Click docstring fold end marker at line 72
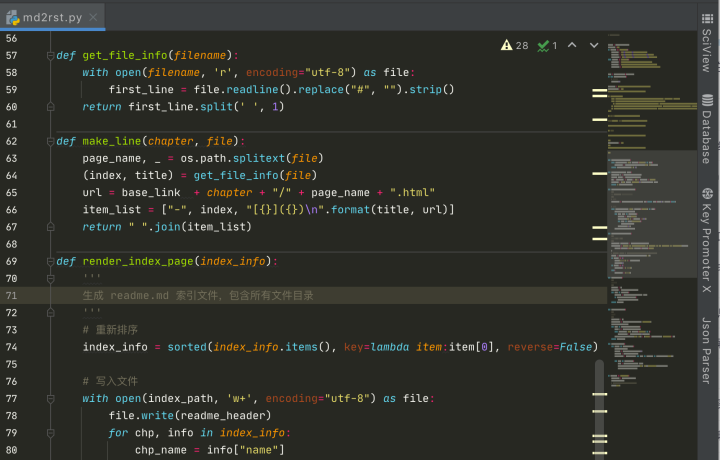This screenshot has height=460, width=720. [51, 313]
